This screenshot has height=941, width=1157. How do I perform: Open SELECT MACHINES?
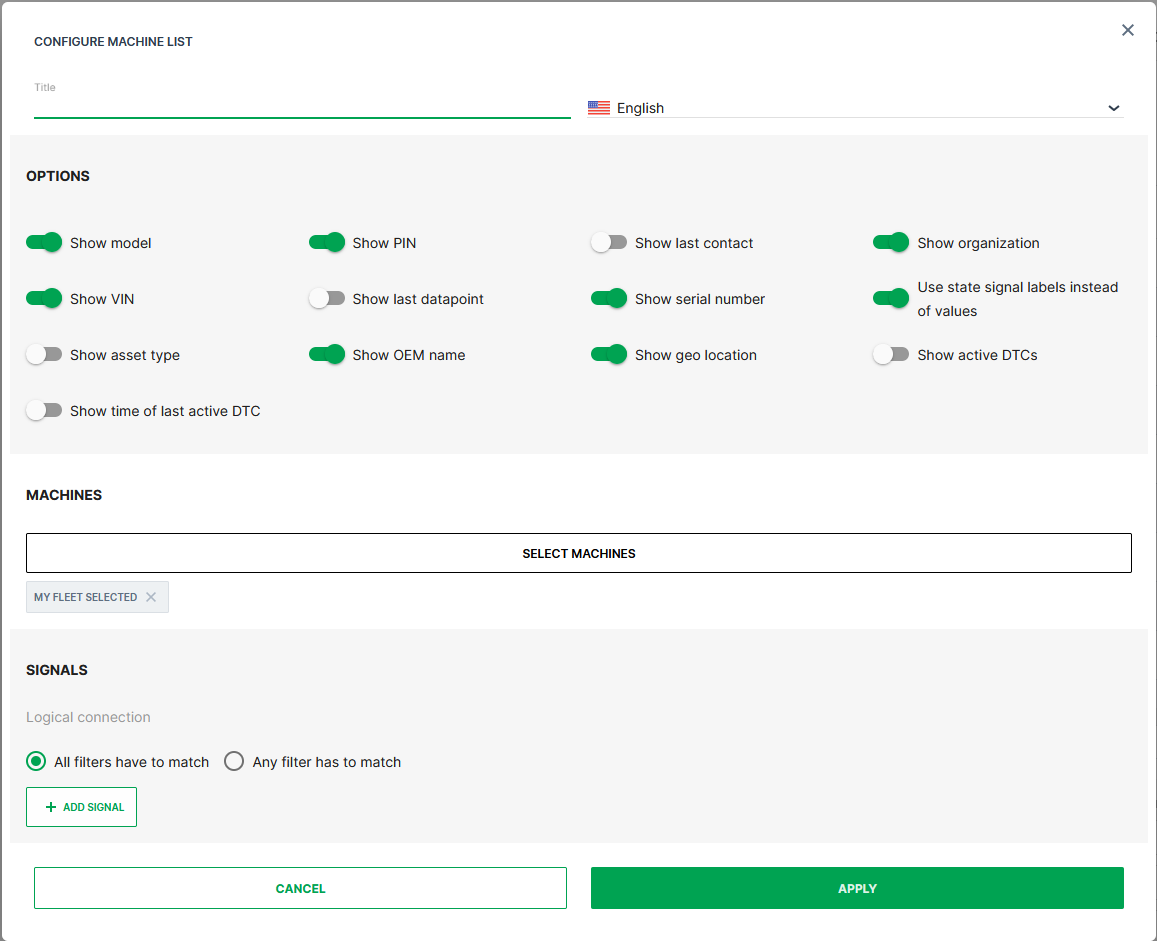(x=578, y=552)
